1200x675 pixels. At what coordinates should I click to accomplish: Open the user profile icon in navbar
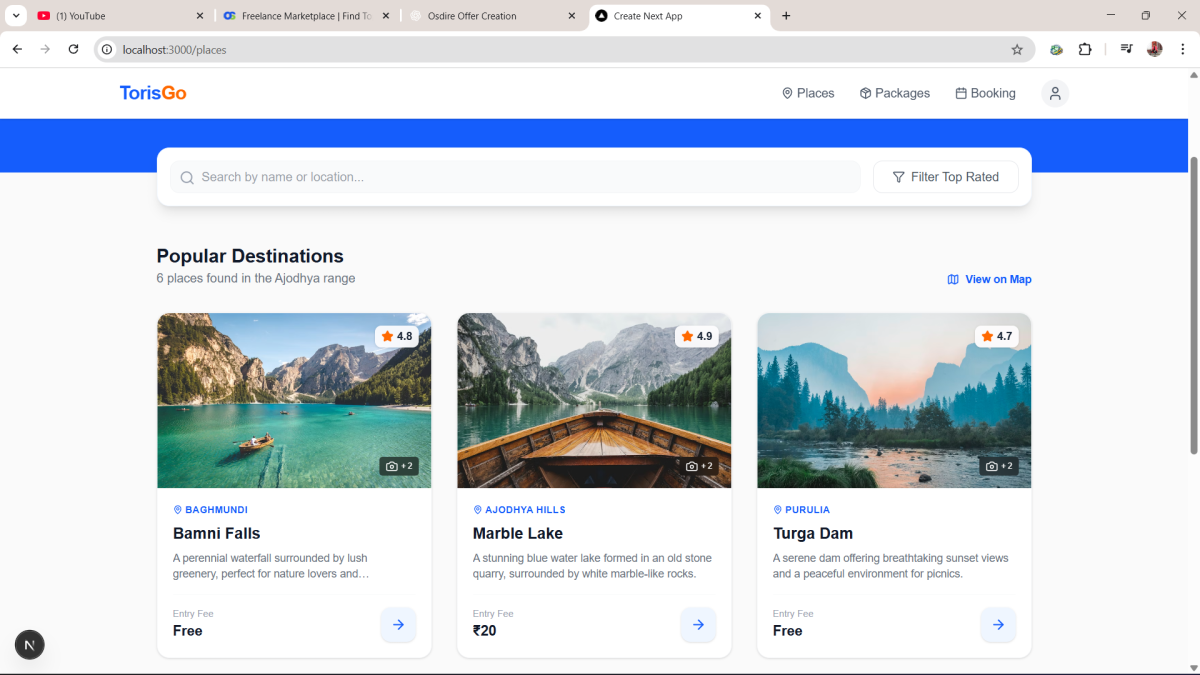tap(1055, 93)
